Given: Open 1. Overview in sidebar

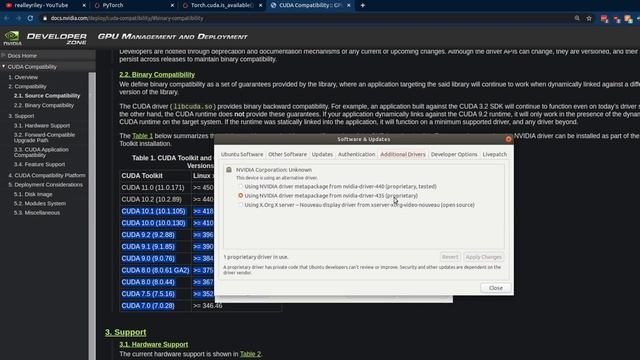Looking at the screenshot, I should pos(23,77).
